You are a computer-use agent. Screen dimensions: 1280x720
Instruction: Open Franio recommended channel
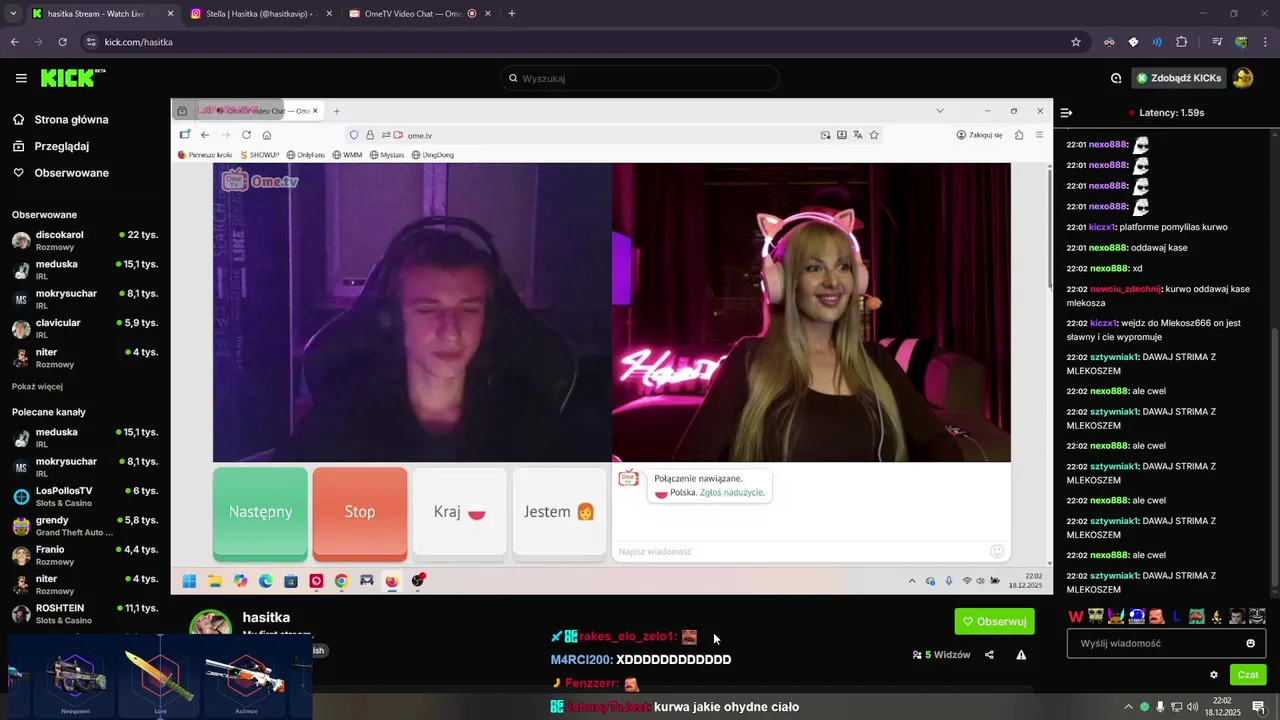(85, 554)
